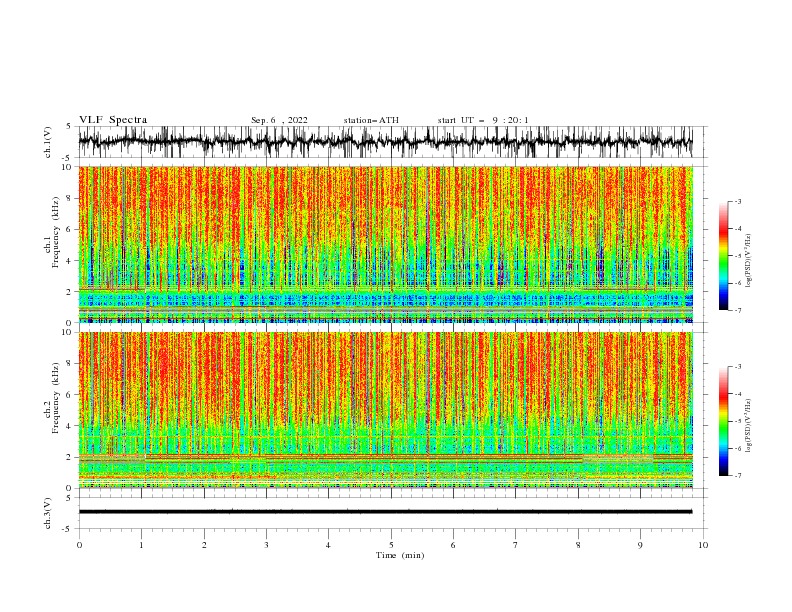Click the flat ch.3 voltage trace
Viewport: 792px width, 612px height.
click(385, 512)
